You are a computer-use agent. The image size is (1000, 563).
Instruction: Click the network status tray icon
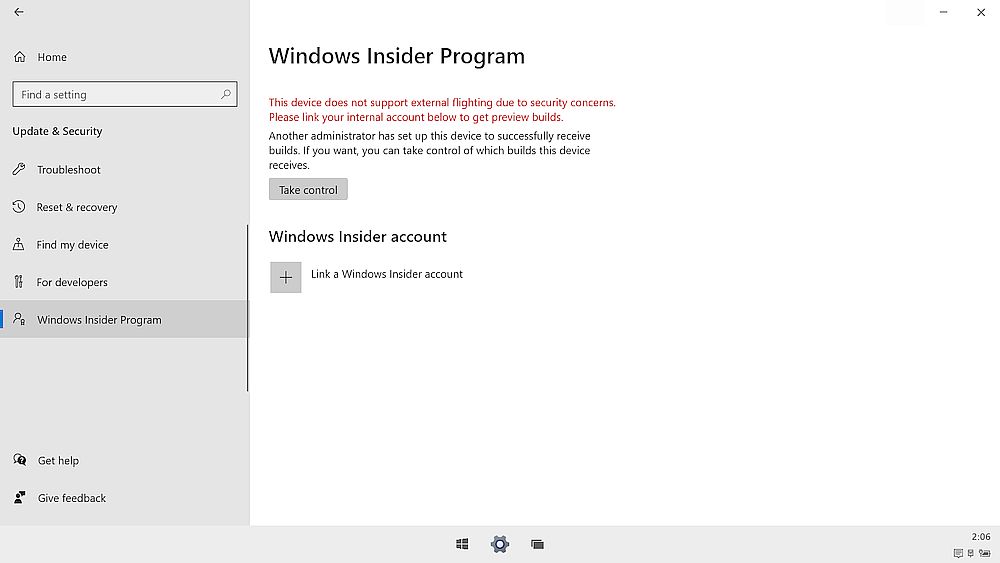coord(971,553)
